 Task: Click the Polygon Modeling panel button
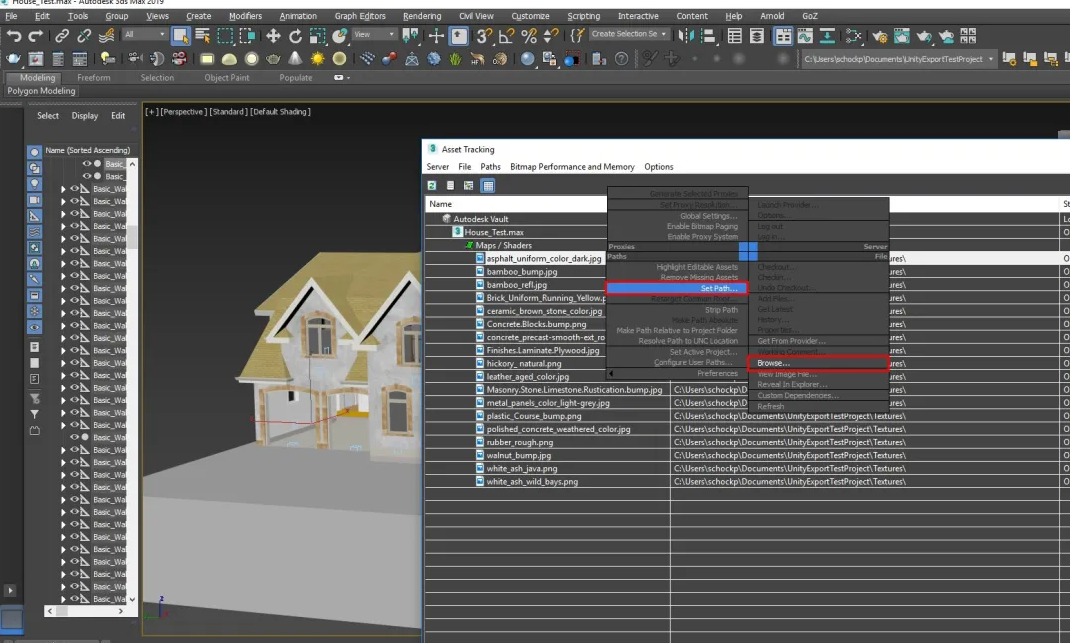click(42, 91)
